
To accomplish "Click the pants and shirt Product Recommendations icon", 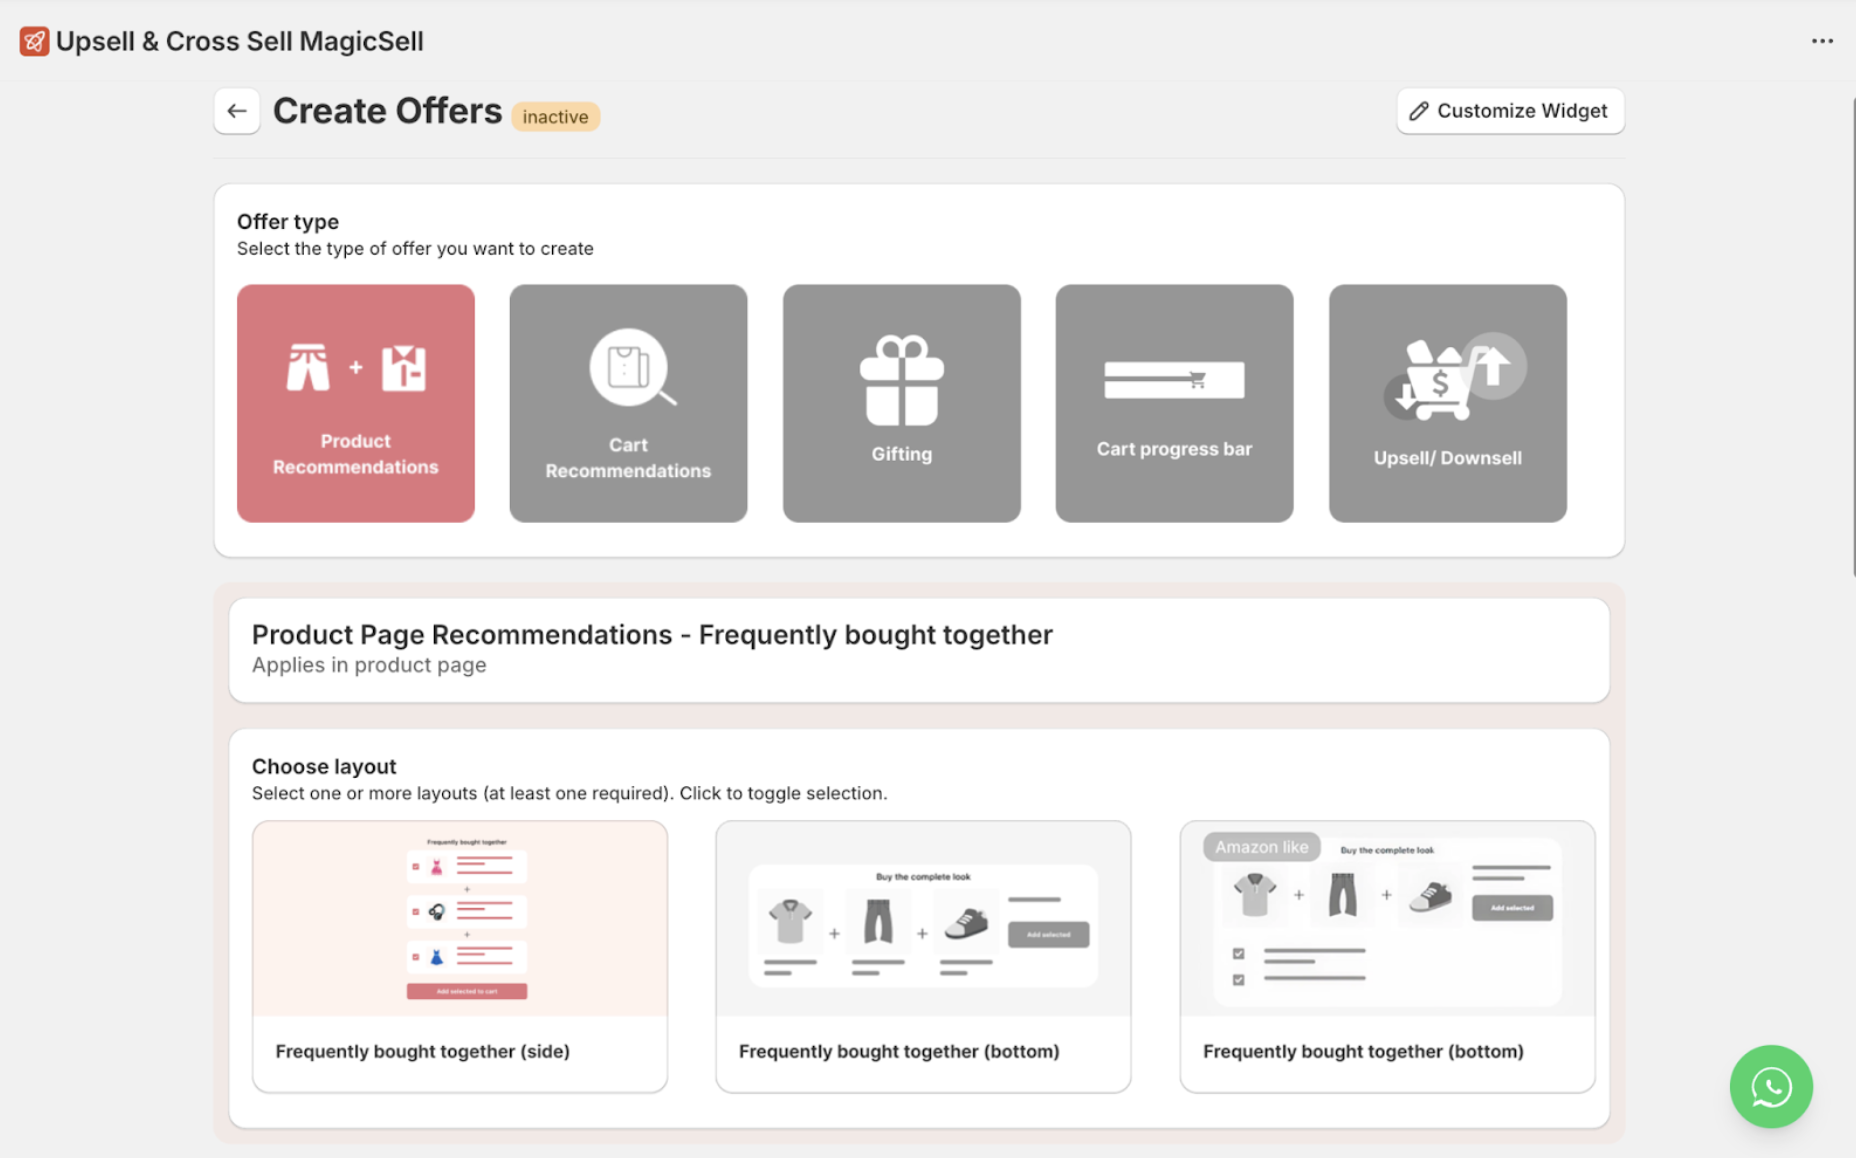I will [356, 368].
